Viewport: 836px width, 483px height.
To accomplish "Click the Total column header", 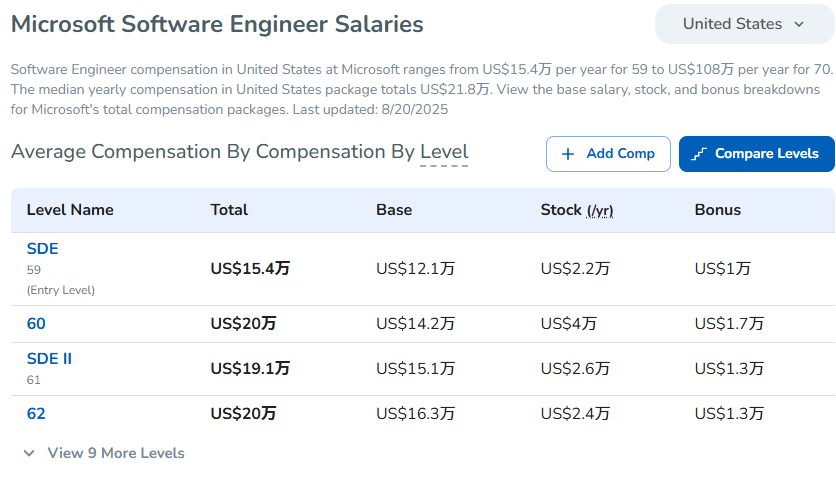I will 229,210.
